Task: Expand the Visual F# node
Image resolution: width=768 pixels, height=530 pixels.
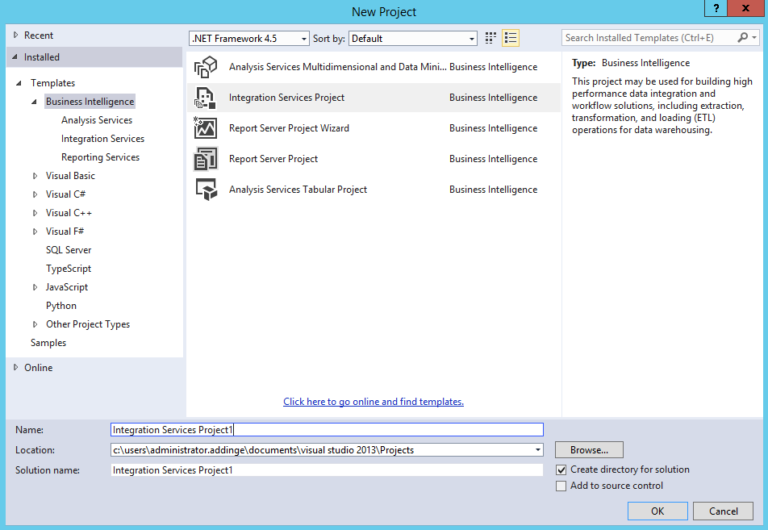Action: click(x=35, y=232)
